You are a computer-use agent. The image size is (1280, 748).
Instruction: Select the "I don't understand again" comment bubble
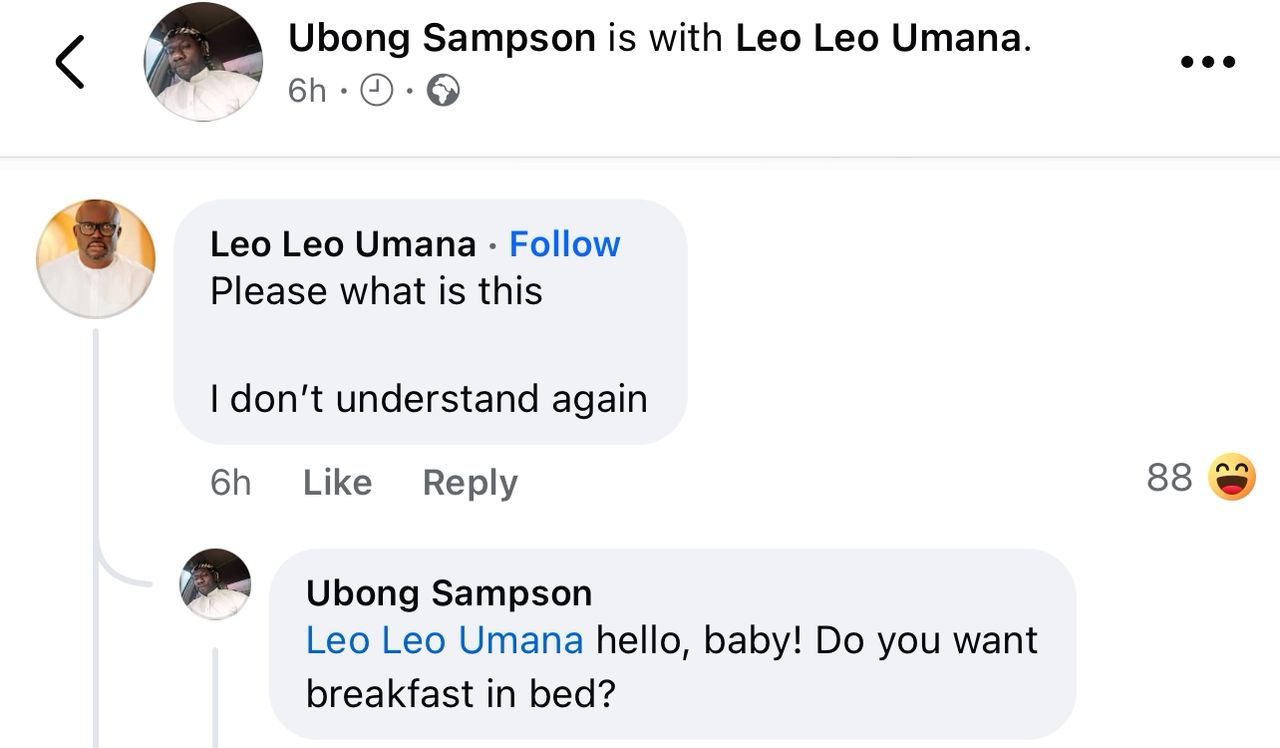click(429, 399)
